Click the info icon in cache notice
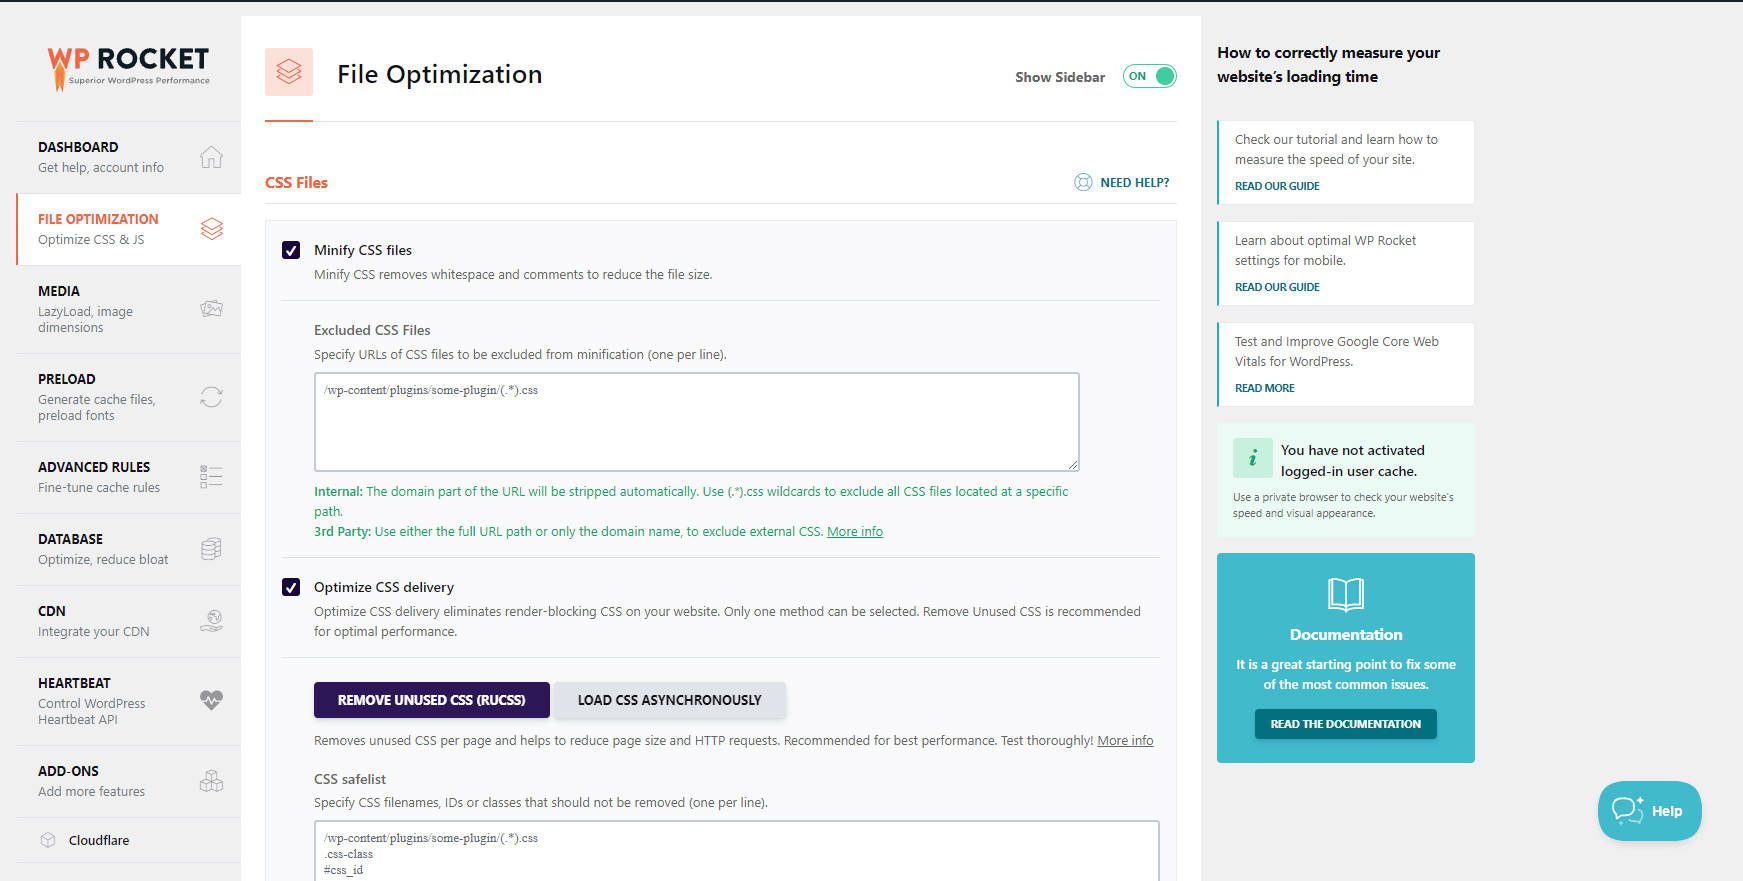This screenshot has width=1743, height=881. (1253, 458)
